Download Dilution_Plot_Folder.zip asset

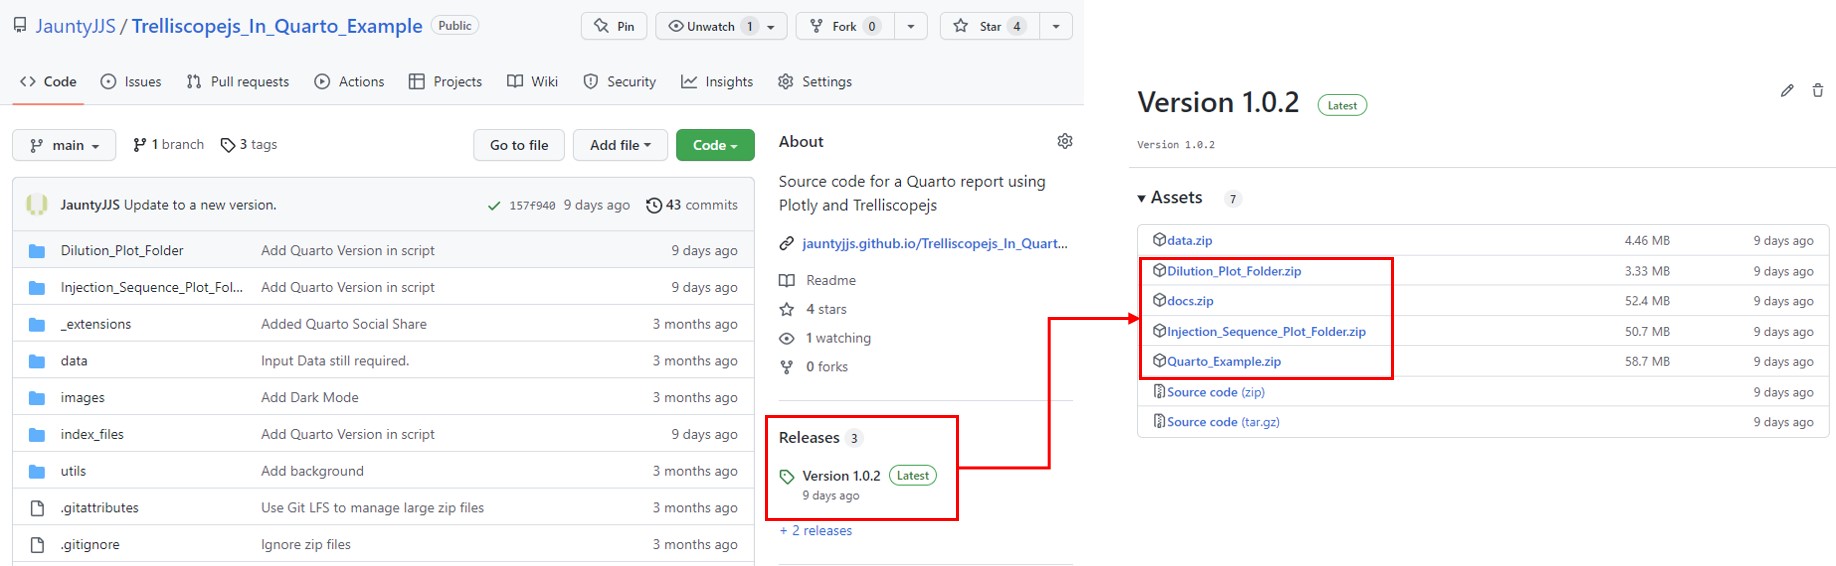pyautogui.click(x=1234, y=271)
